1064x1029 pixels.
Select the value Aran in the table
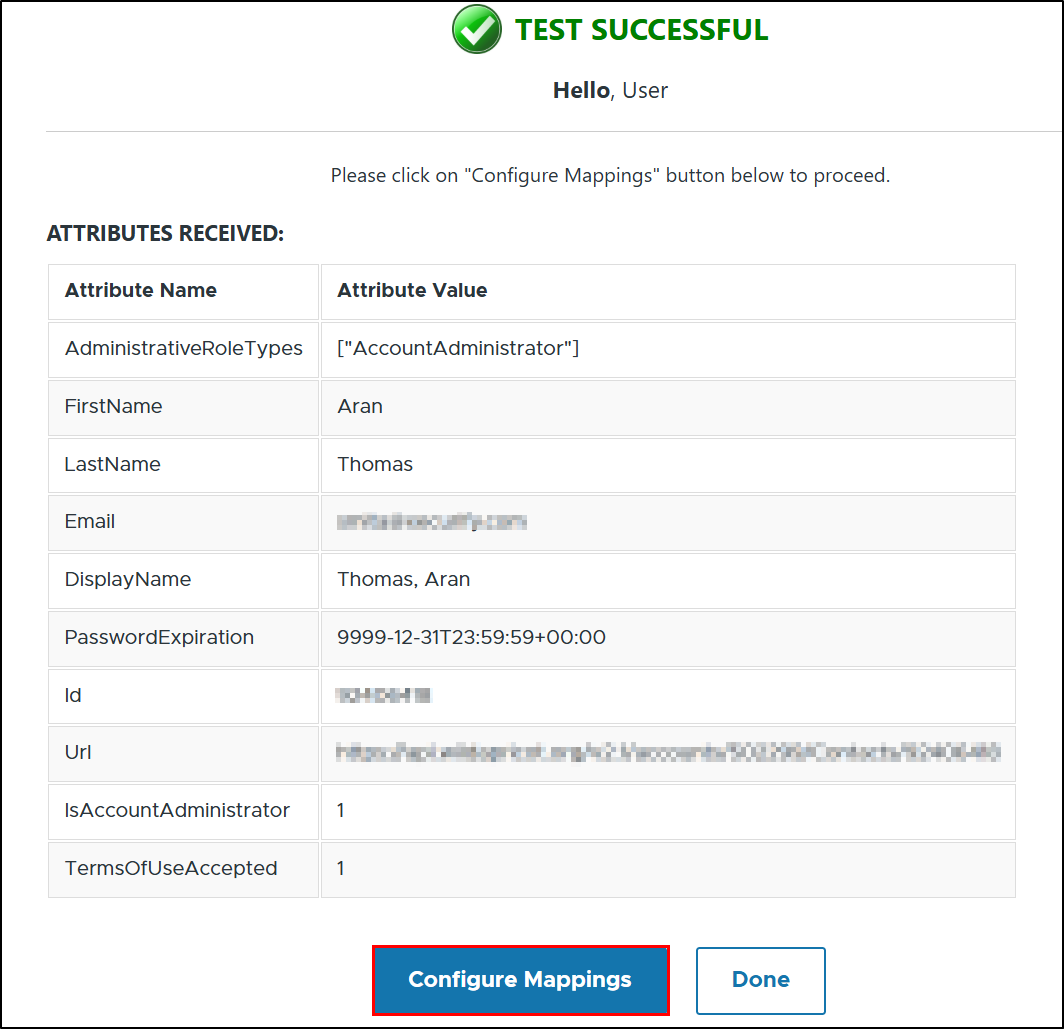(x=360, y=406)
